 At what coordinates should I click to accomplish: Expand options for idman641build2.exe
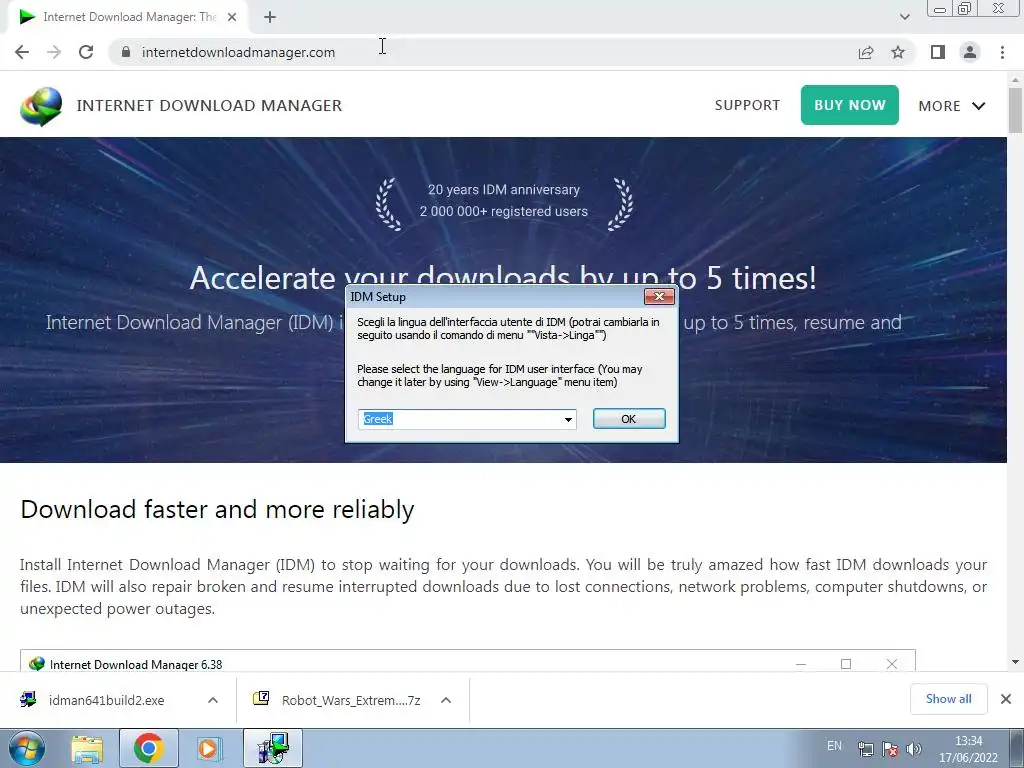[x=213, y=700]
